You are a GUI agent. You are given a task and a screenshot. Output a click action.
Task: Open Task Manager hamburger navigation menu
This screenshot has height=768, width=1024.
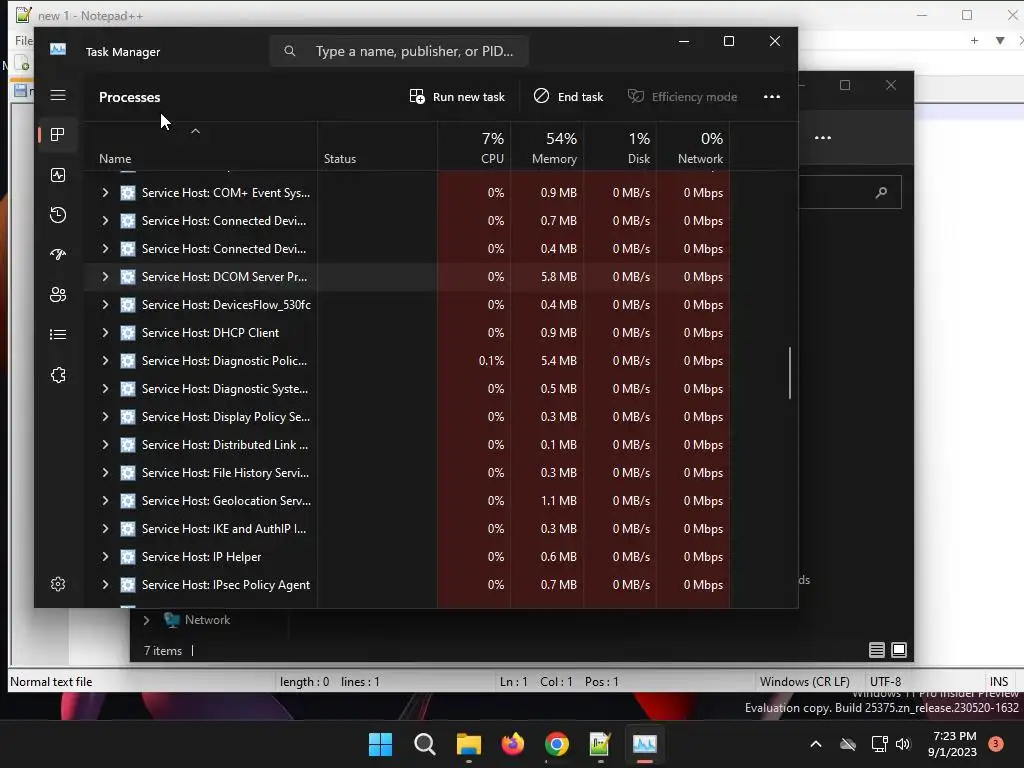[x=57, y=95]
